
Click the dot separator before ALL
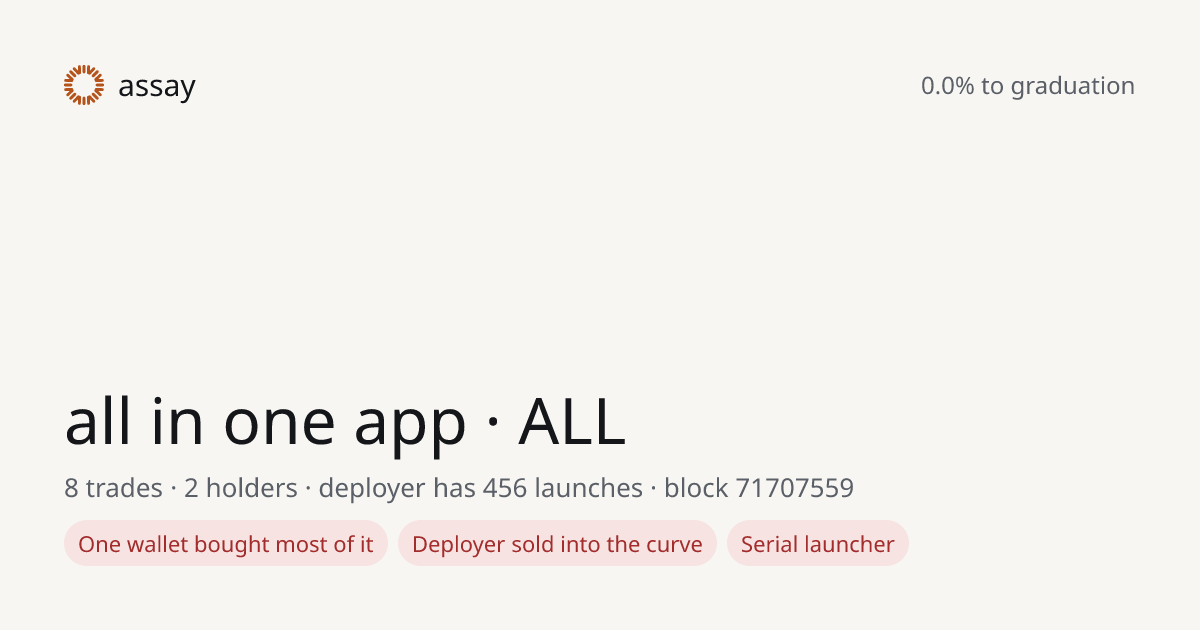click(x=492, y=425)
